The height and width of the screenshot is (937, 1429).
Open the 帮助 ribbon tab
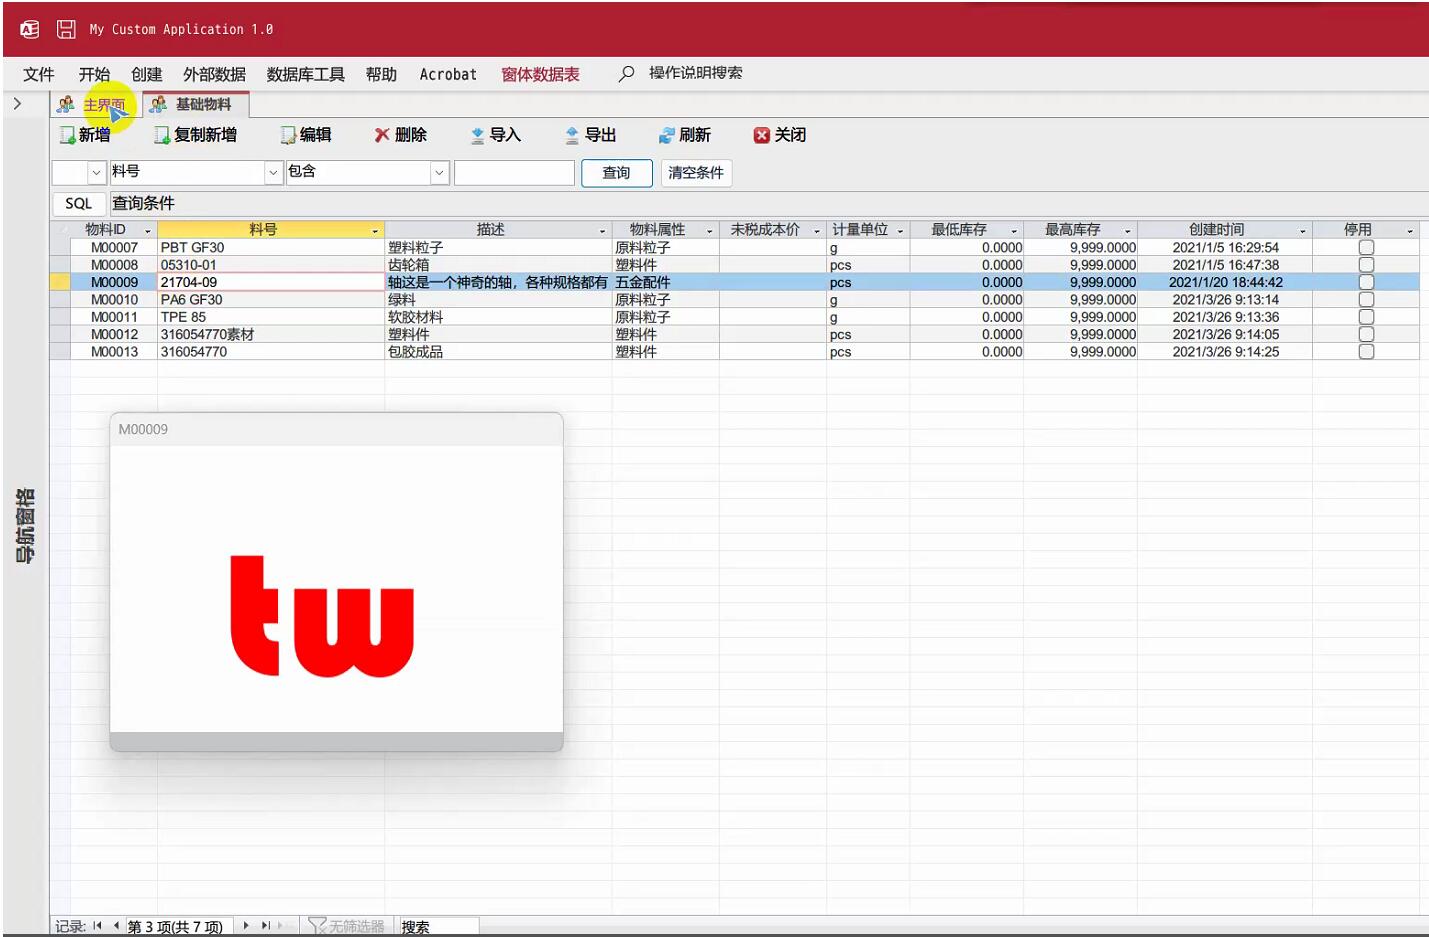point(381,74)
